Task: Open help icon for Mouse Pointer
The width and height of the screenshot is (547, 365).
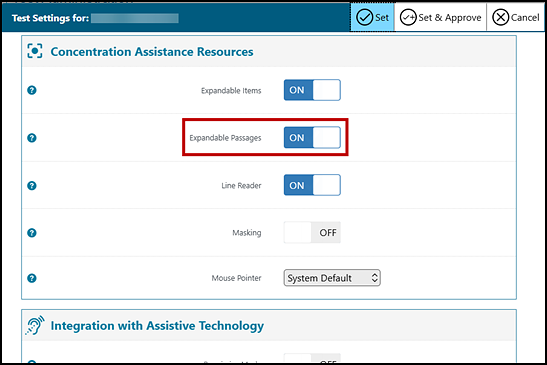Action: coord(32,278)
